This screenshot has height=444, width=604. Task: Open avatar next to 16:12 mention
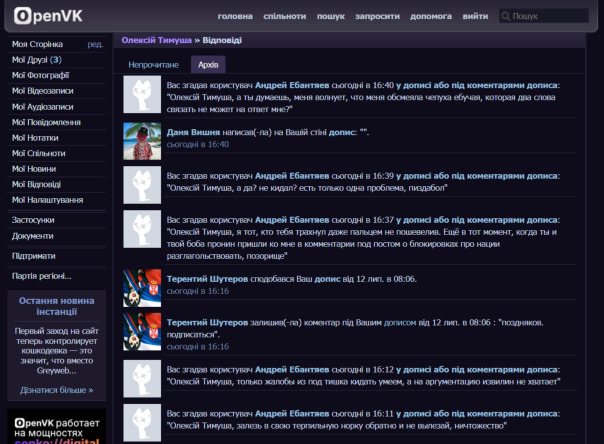(x=142, y=379)
